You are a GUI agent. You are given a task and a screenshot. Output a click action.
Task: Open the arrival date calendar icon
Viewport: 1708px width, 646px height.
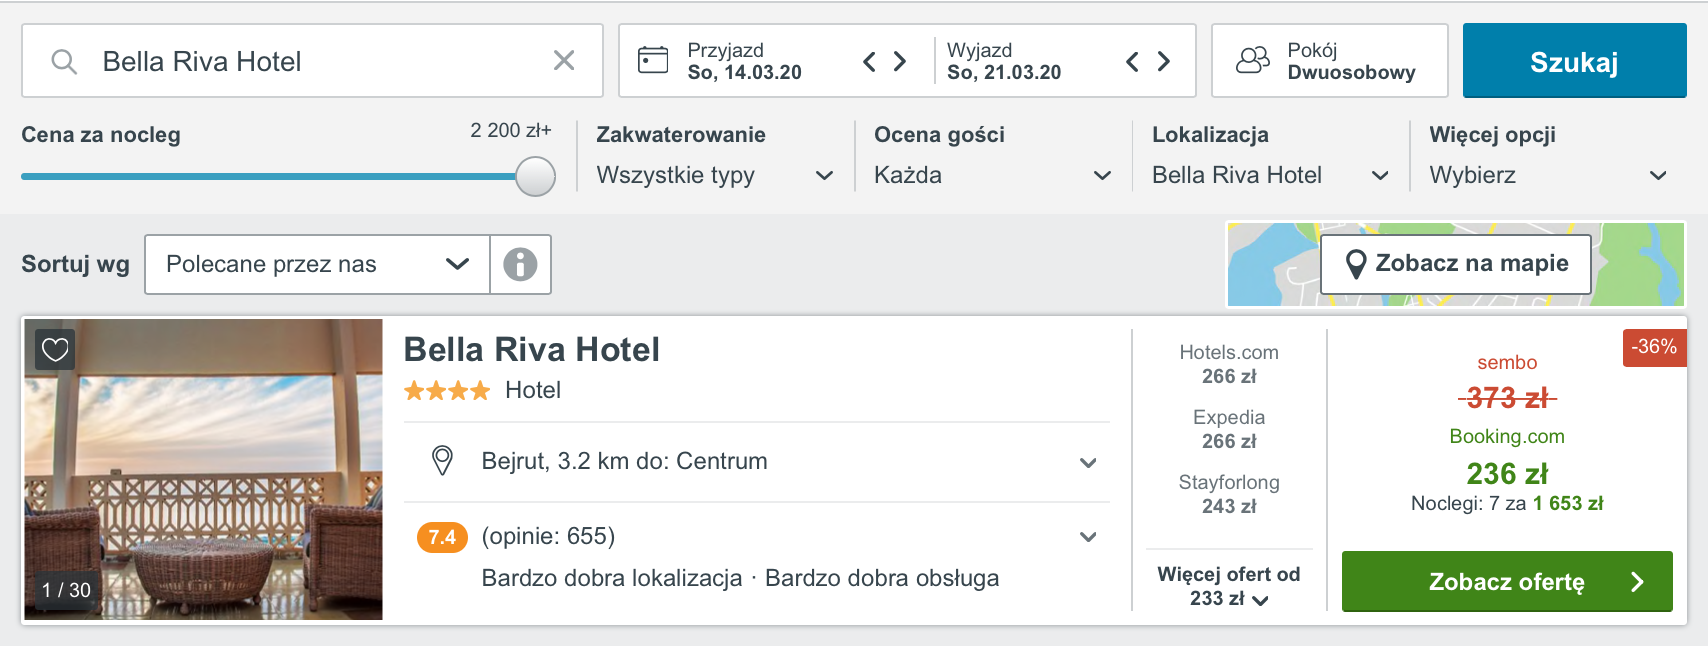point(653,60)
